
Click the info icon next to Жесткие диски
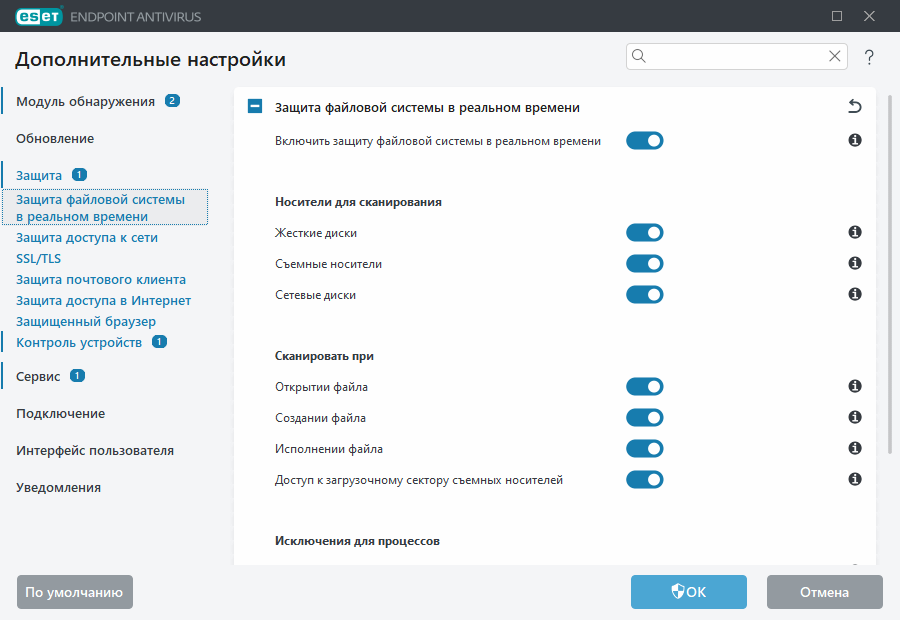tap(854, 232)
